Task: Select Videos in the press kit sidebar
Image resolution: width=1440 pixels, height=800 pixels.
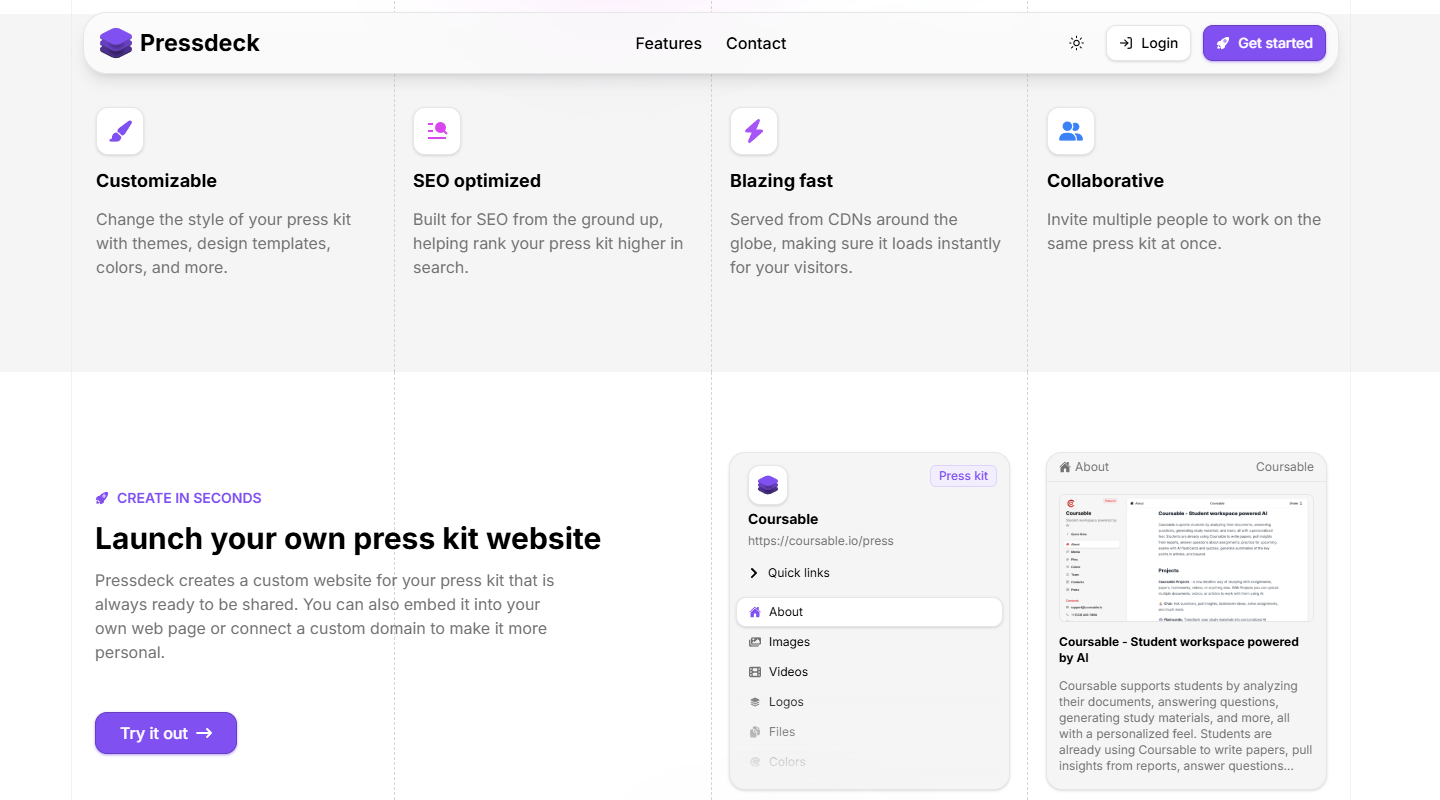Action: (787, 672)
